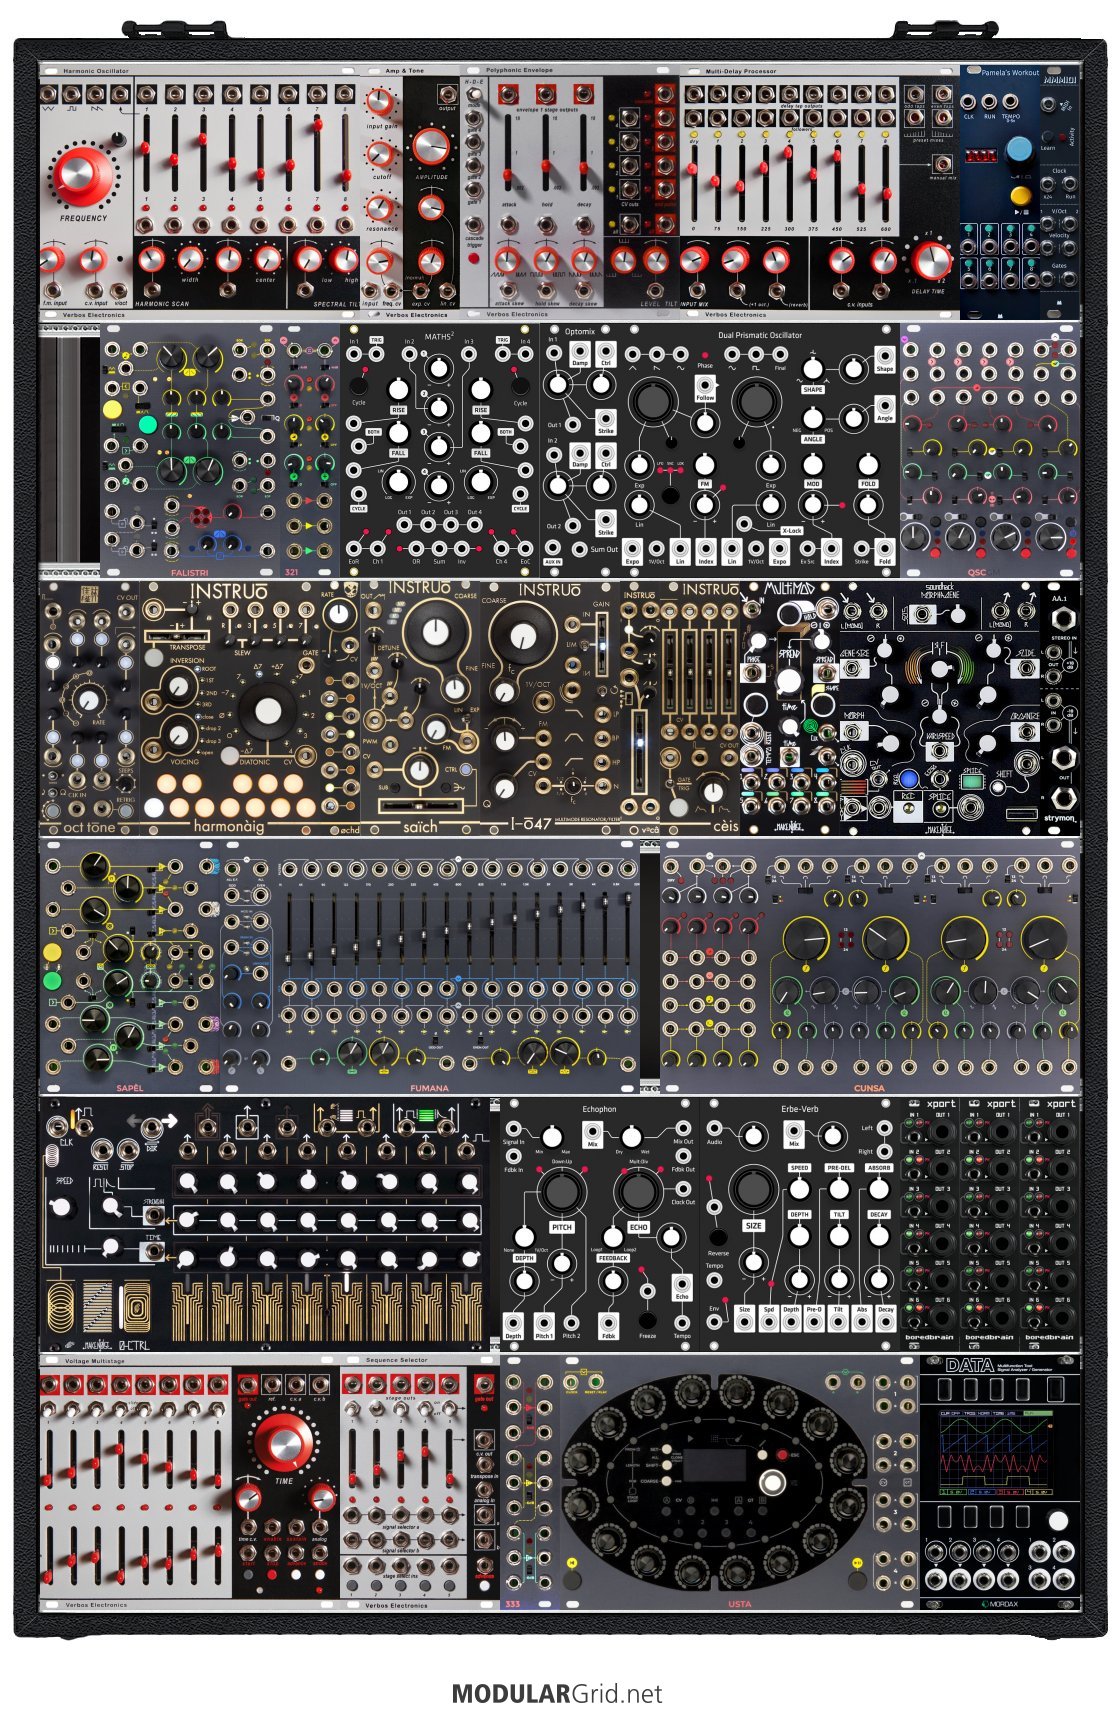Click the Optomix module title

580,331
